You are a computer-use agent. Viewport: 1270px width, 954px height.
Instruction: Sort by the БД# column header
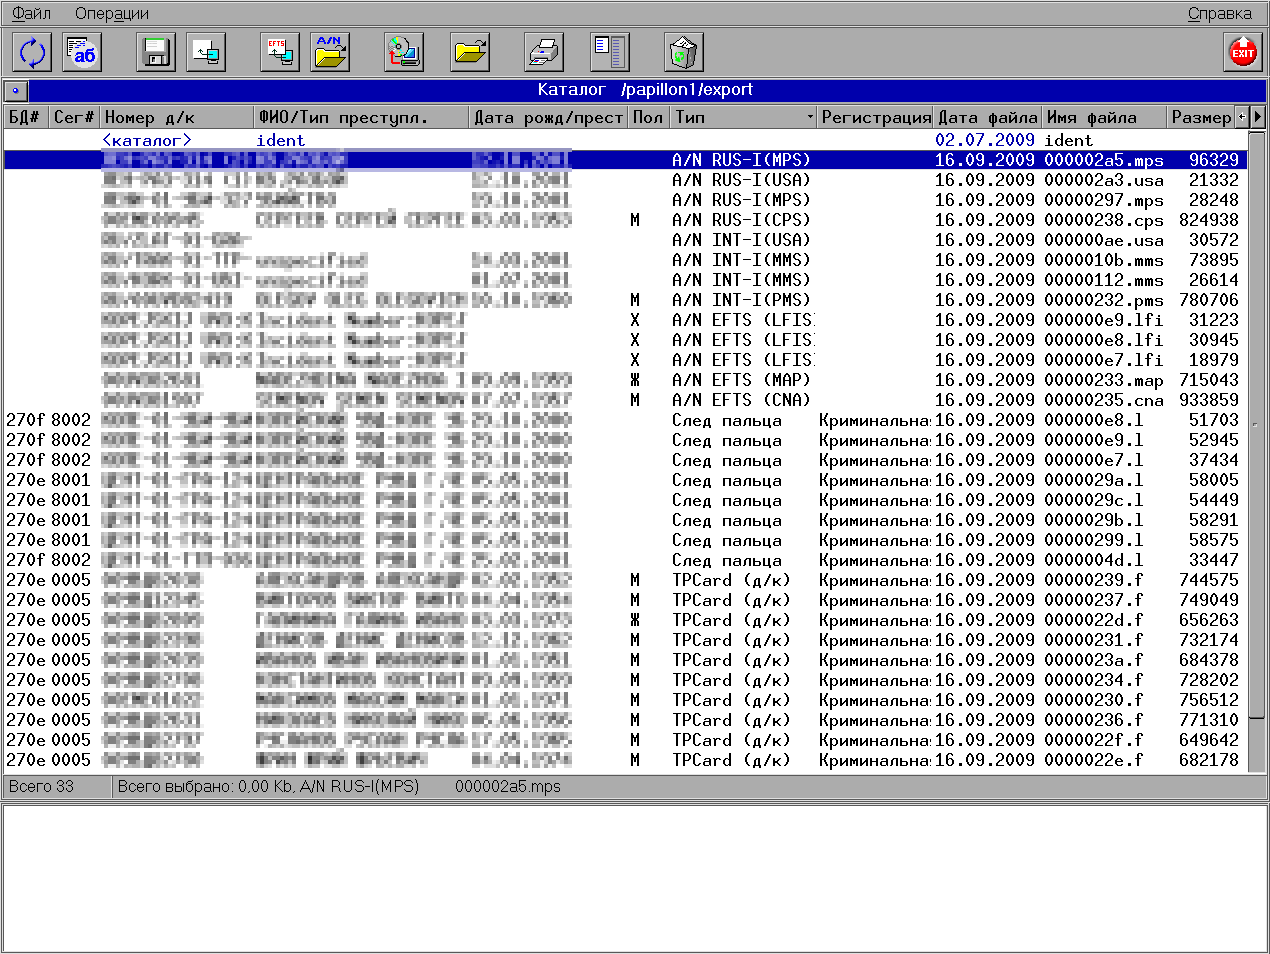[26, 117]
